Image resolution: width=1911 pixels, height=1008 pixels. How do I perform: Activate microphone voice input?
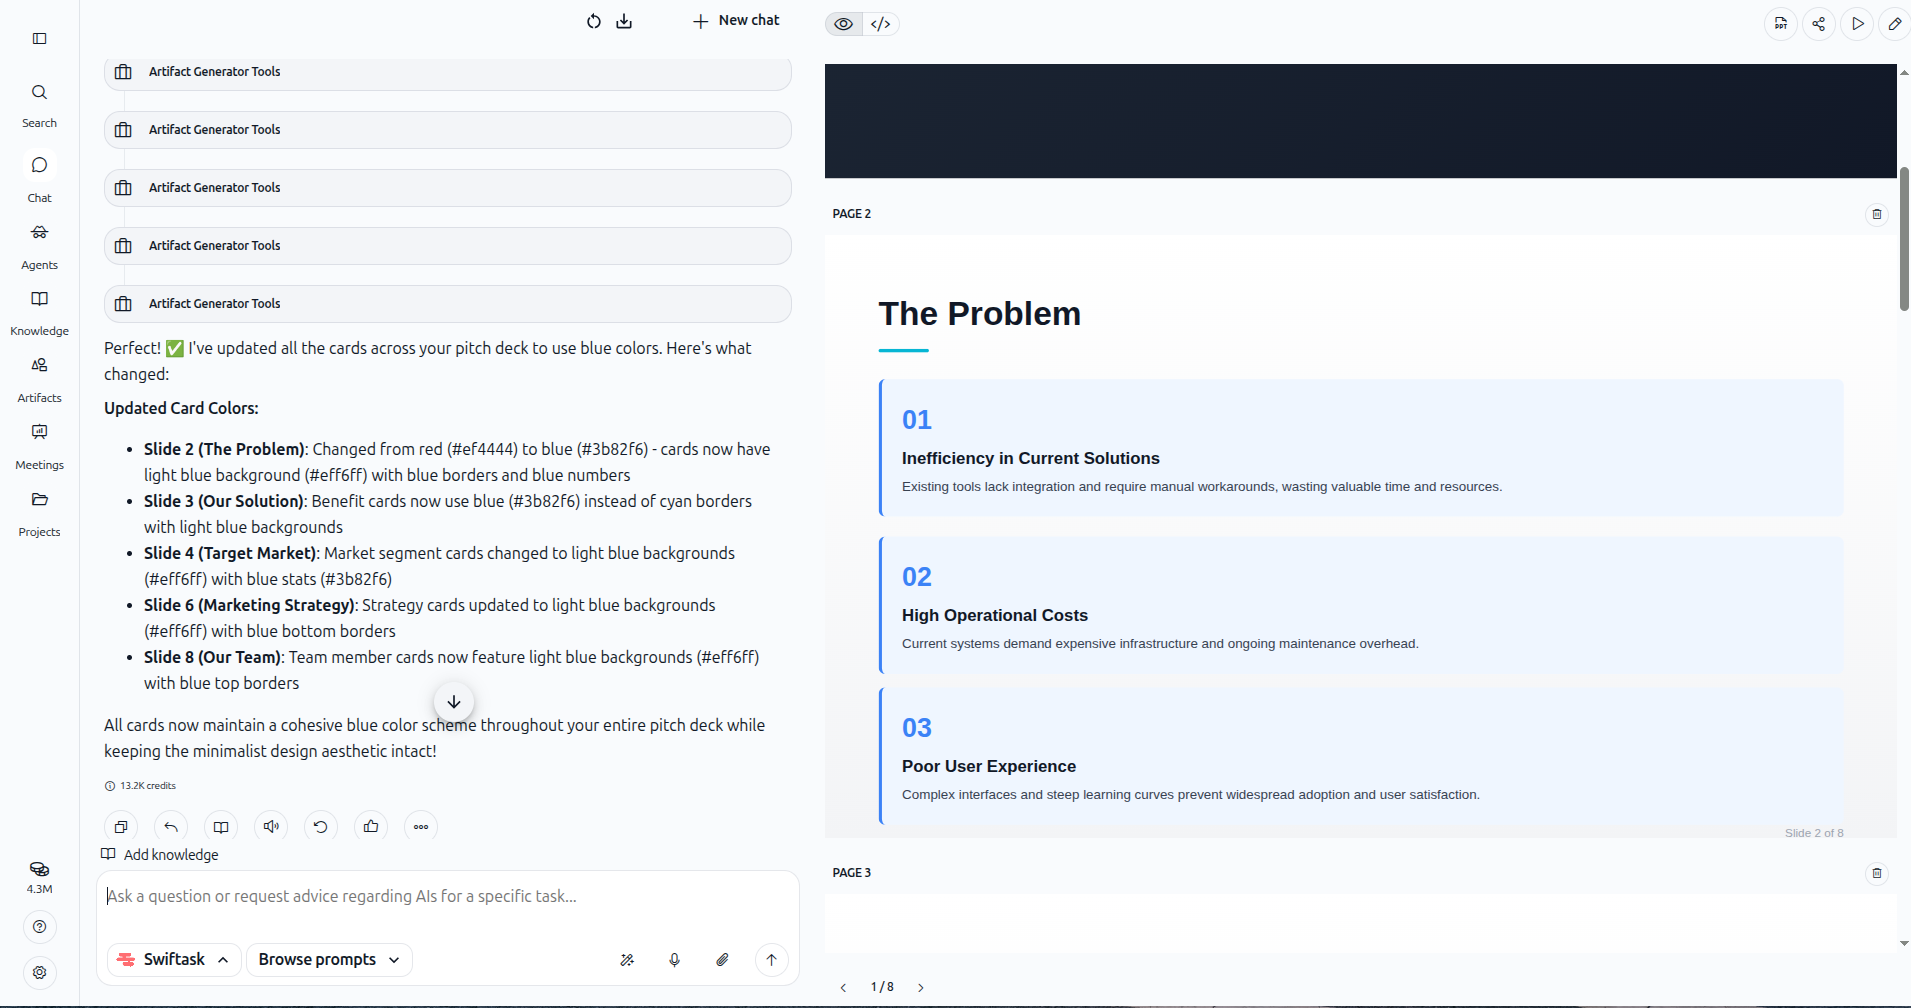(x=675, y=960)
